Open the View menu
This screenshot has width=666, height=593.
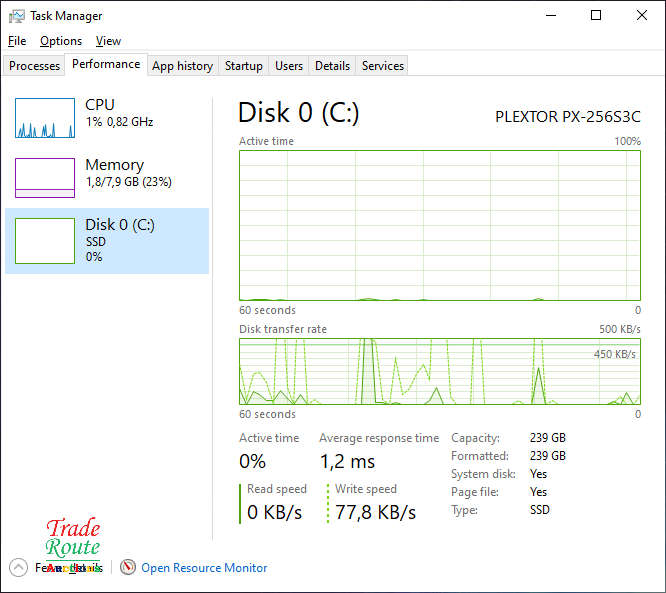(108, 41)
